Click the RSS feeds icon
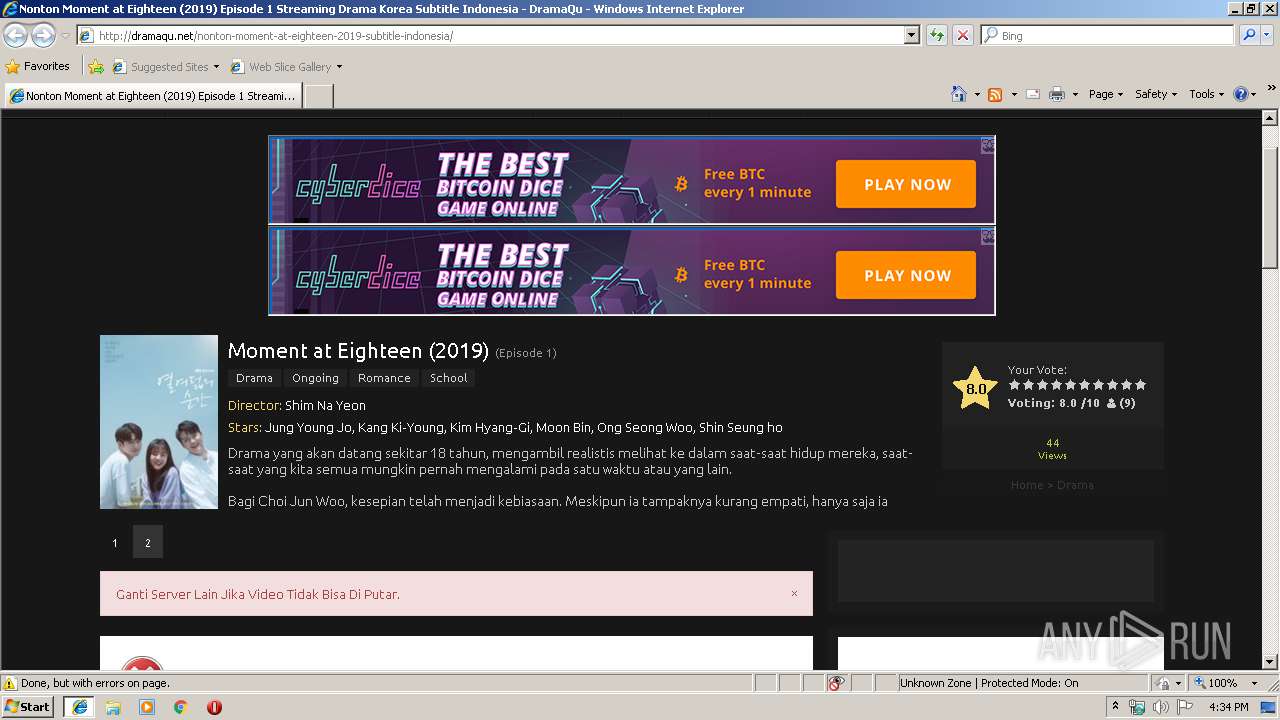Screen dimensions: 1280x720 tap(995, 94)
